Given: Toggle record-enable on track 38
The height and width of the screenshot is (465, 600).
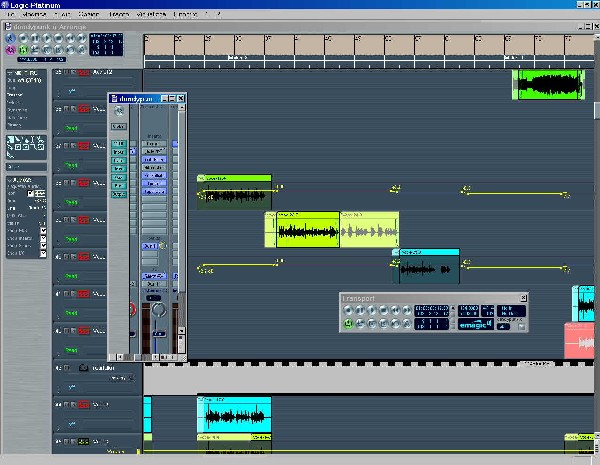Looking at the screenshot, I should coord(84,183).
